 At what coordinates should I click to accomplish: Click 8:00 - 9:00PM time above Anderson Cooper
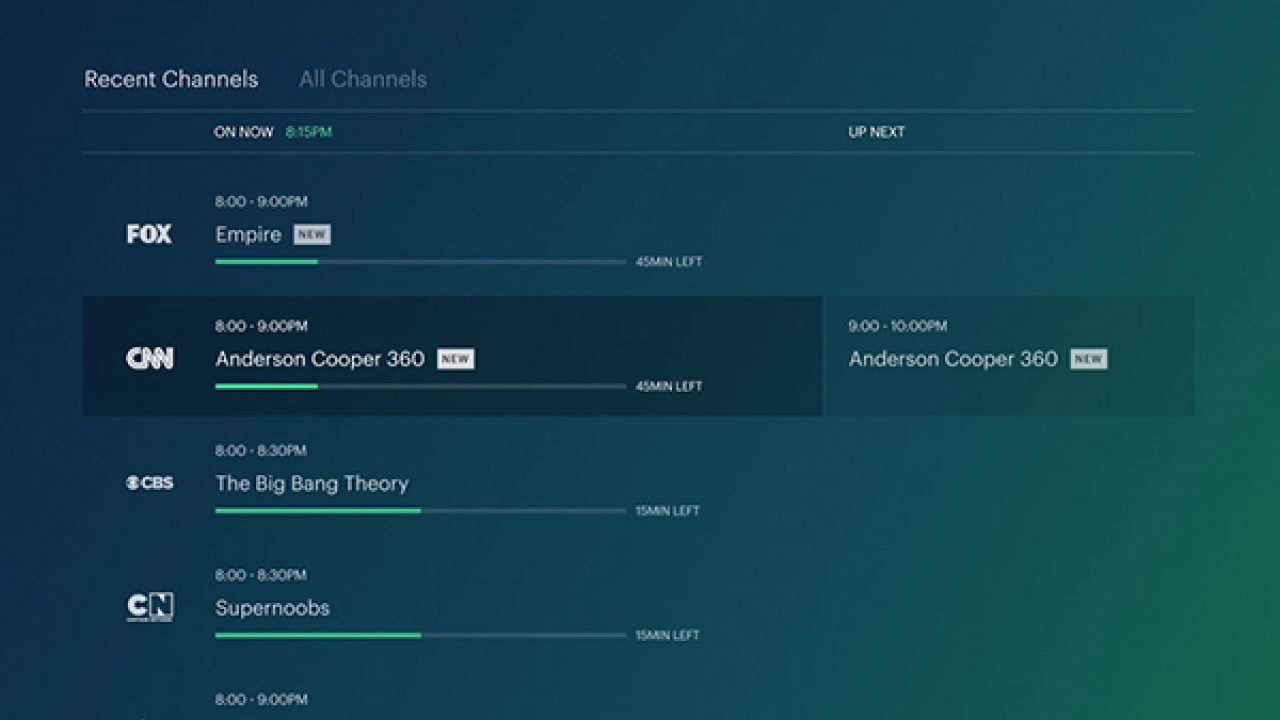pos(261,326)
